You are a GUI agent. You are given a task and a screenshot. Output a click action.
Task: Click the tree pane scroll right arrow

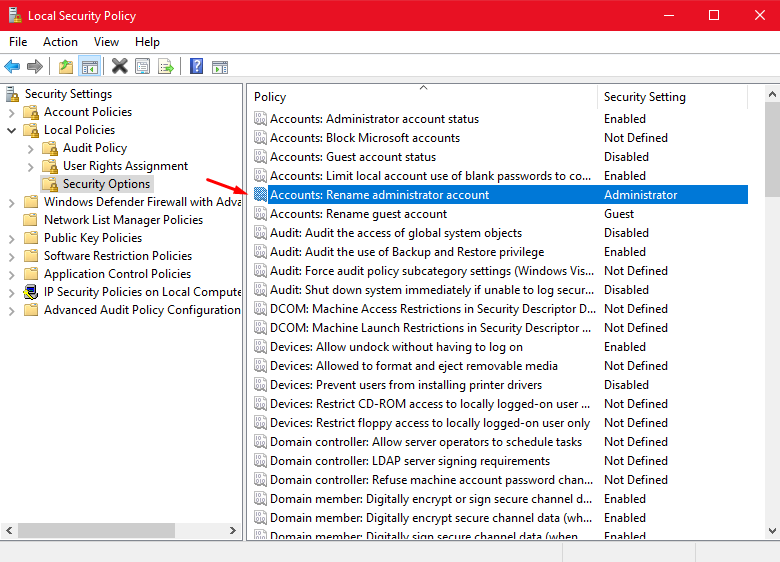point(232,530)
